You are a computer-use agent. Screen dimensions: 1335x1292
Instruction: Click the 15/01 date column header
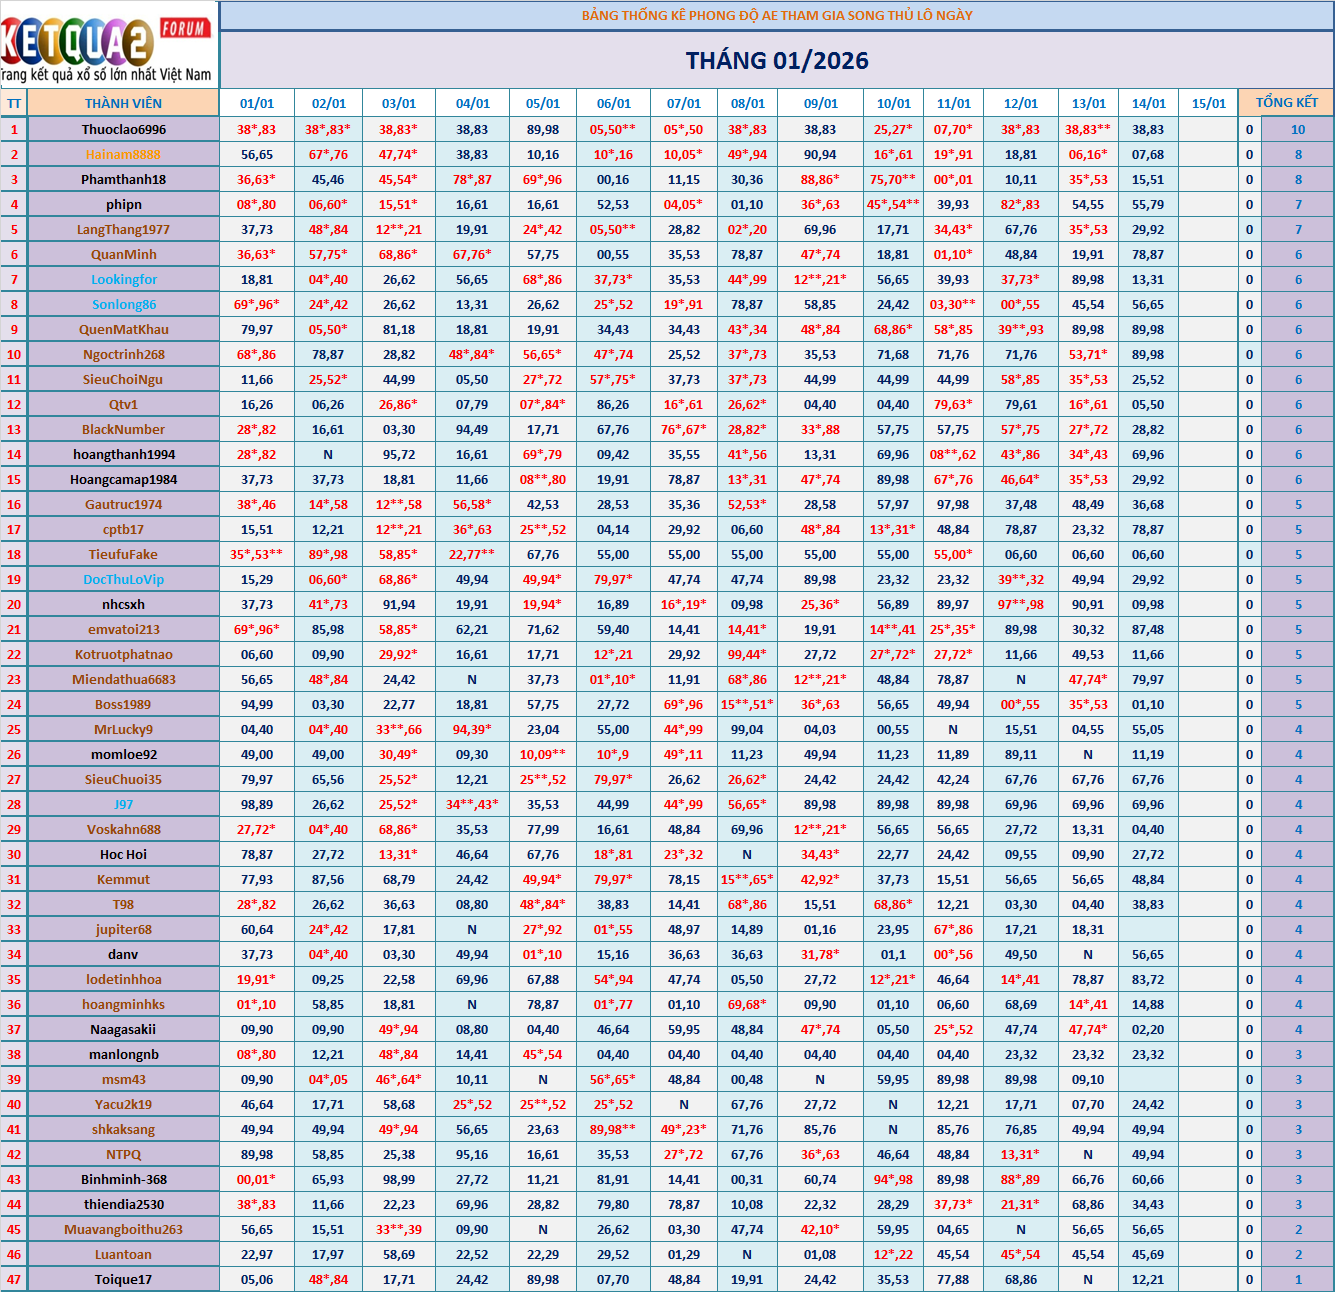point(1208,103)
